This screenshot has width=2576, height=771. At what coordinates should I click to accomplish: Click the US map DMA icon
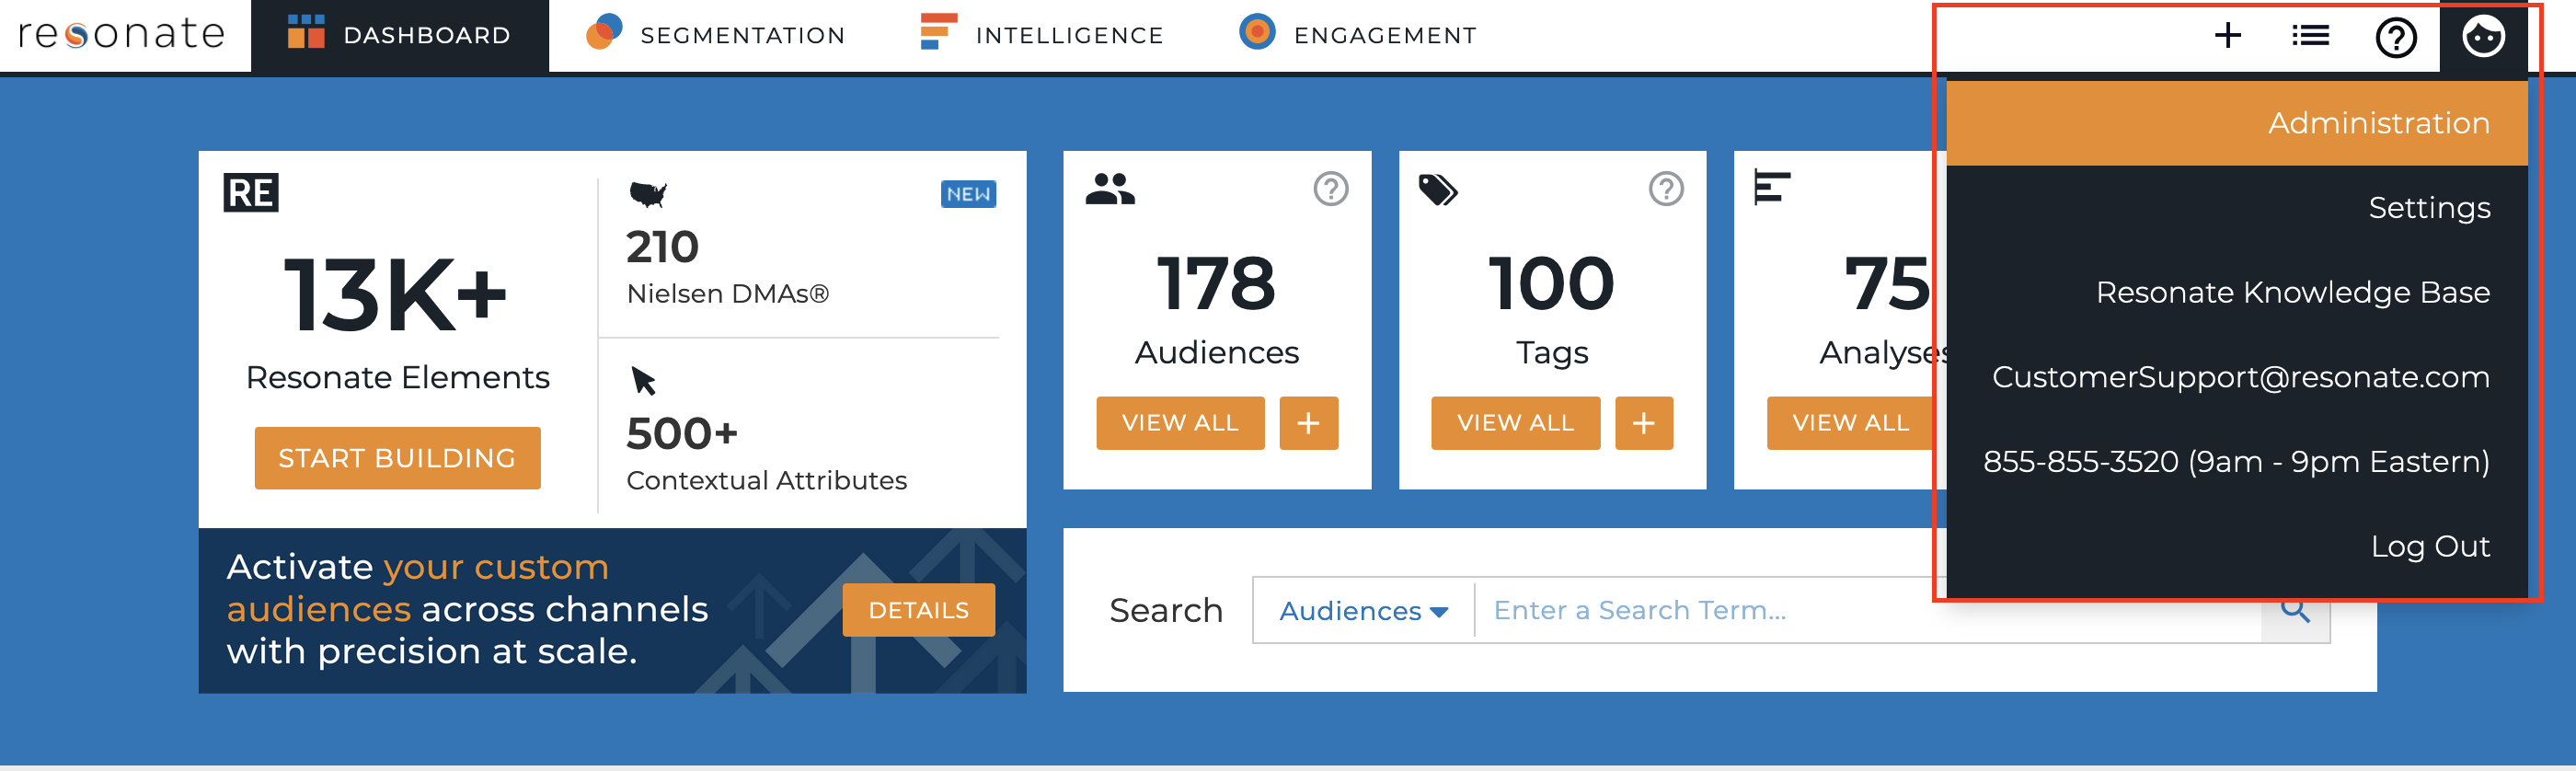click(x=648, y=194)
